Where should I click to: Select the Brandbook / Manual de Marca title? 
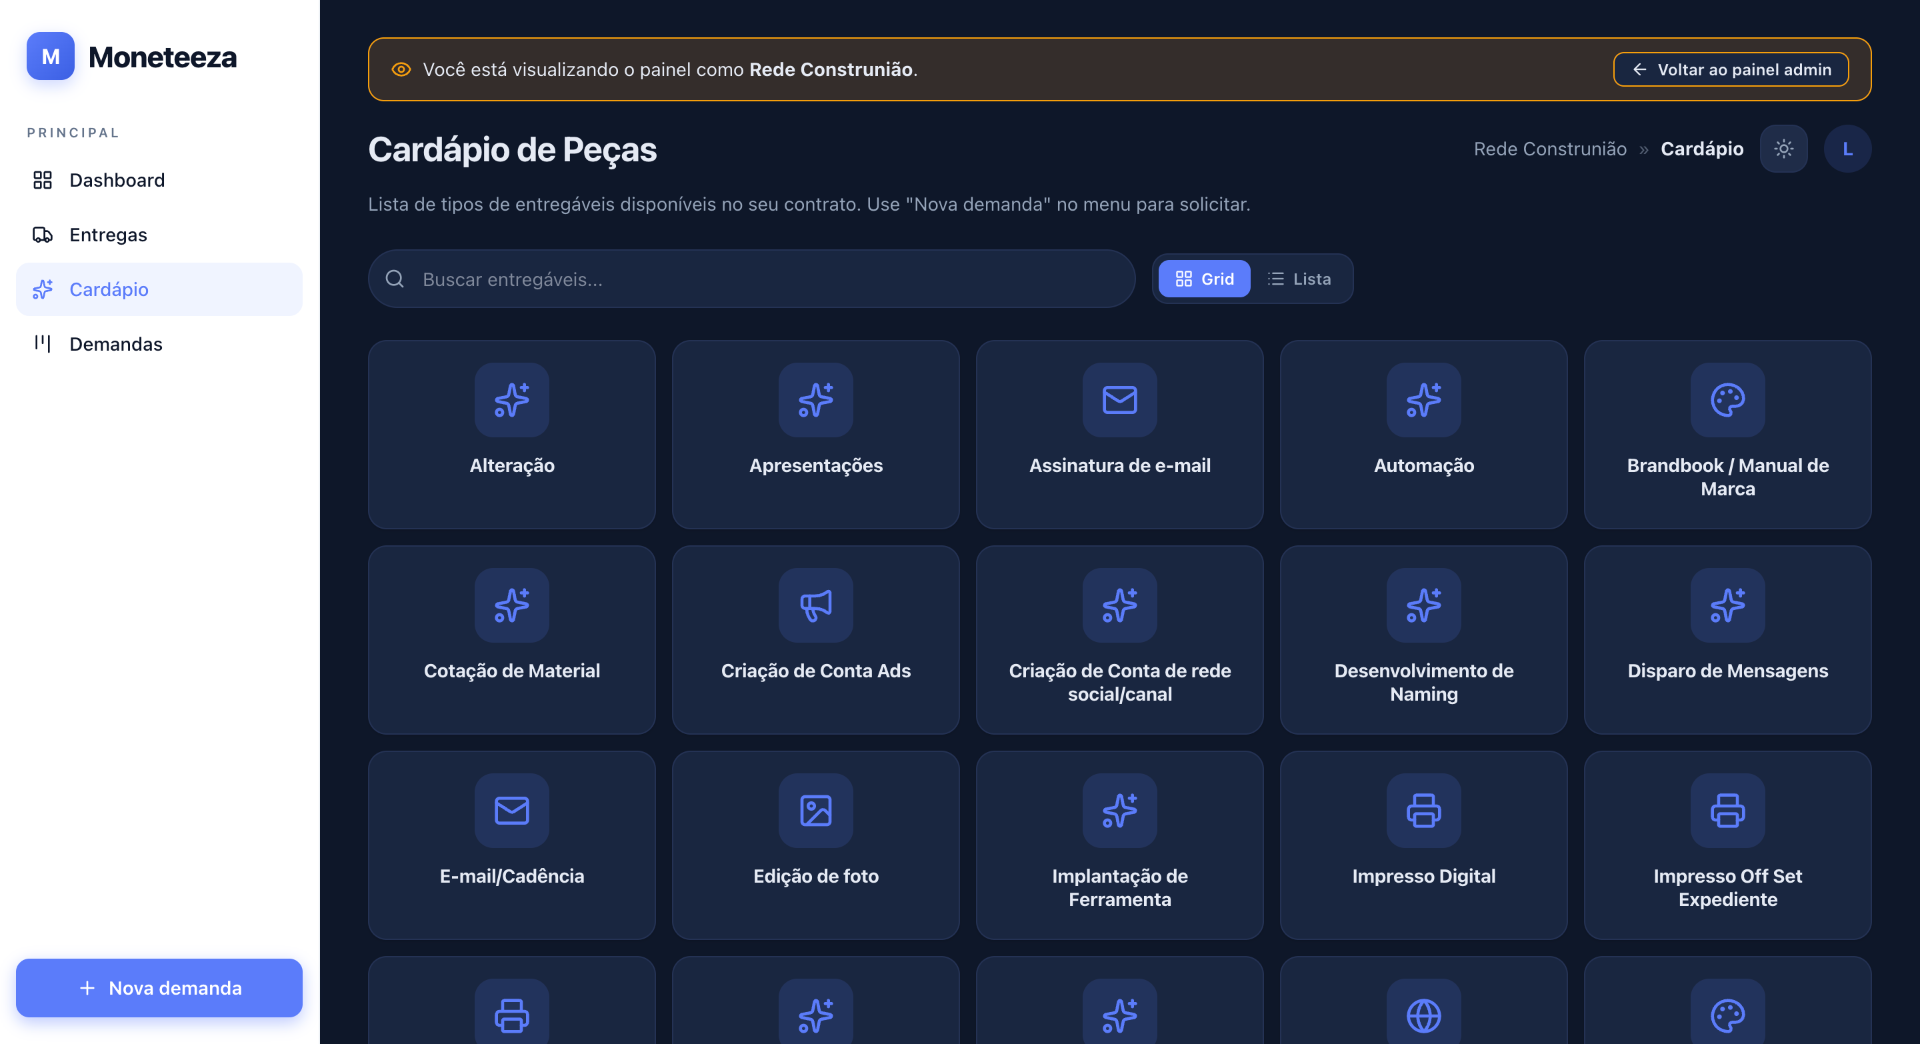point(1728,477)
